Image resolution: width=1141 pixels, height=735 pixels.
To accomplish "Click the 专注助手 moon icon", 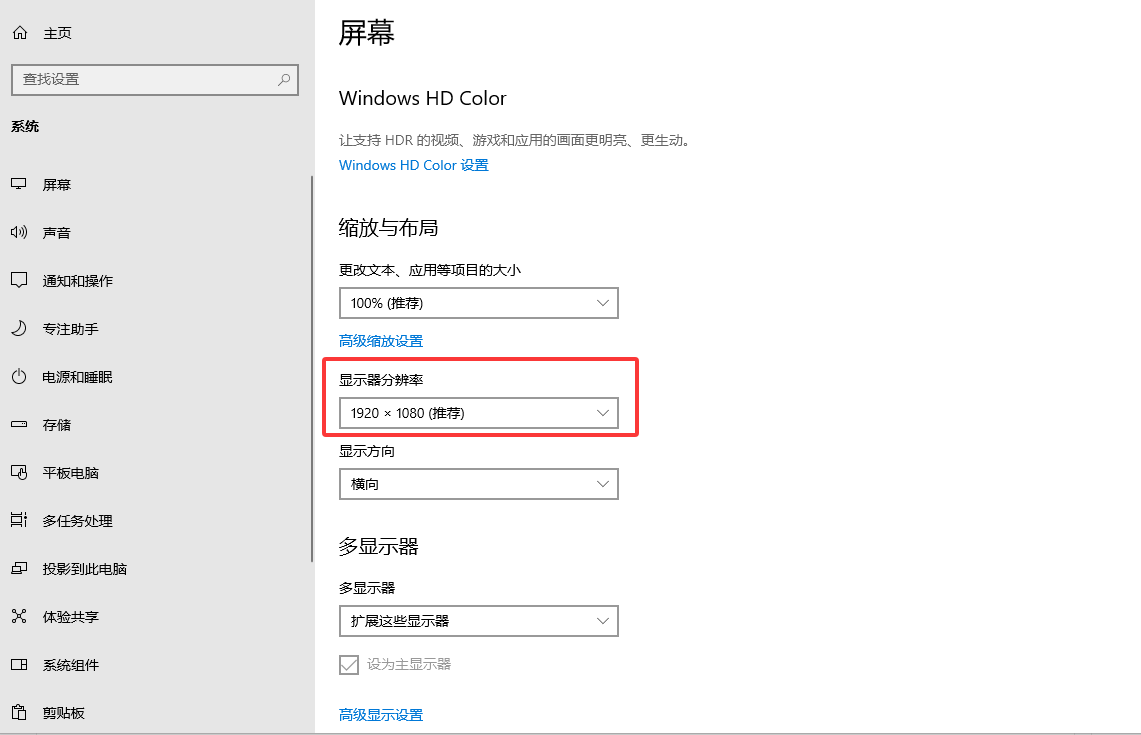I will (x=19, y=329).
